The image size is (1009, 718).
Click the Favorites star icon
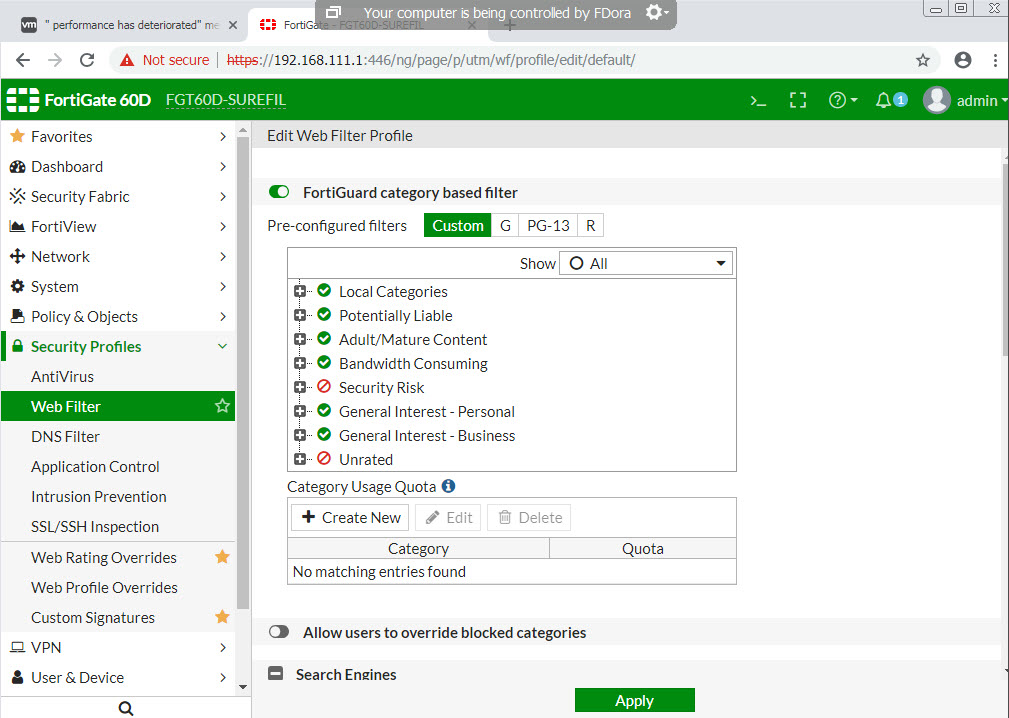tap(17, 136)
